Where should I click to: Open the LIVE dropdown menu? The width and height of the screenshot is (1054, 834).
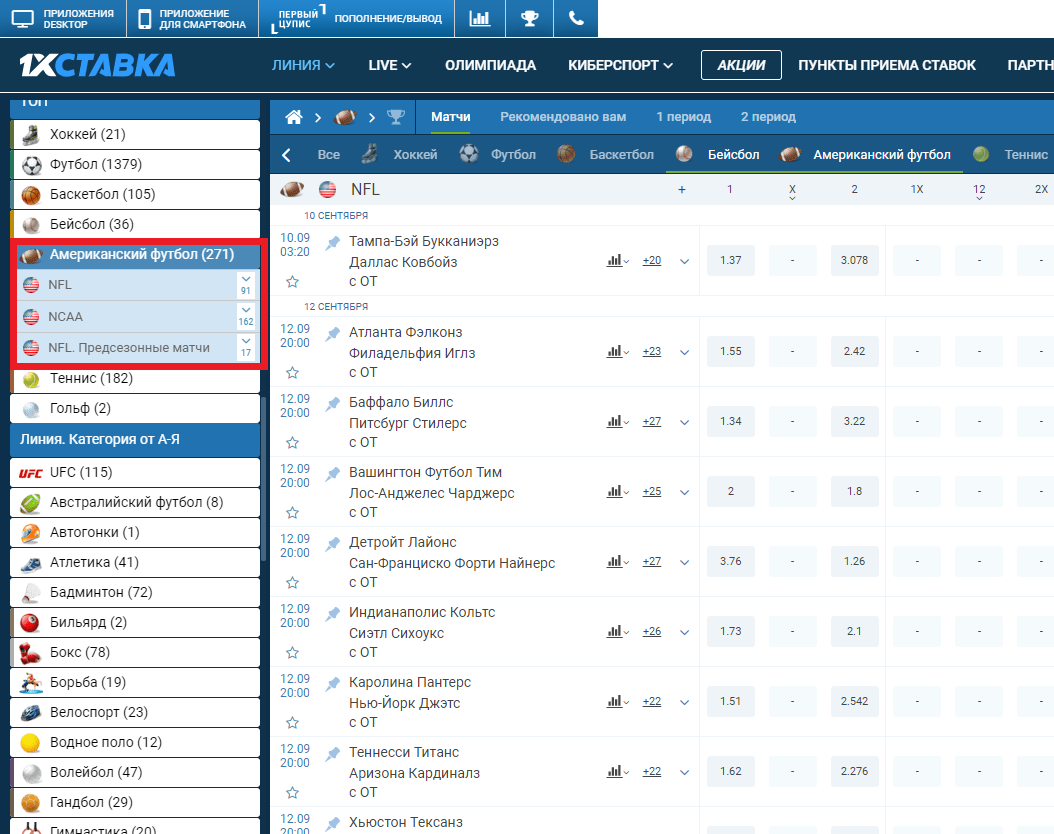coord(390,65)
